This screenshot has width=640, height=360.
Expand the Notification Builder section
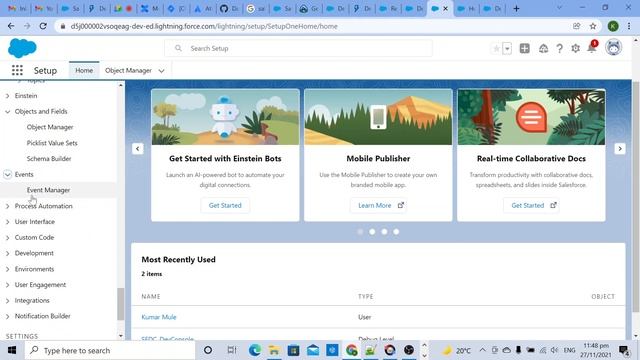coord(7,316)
